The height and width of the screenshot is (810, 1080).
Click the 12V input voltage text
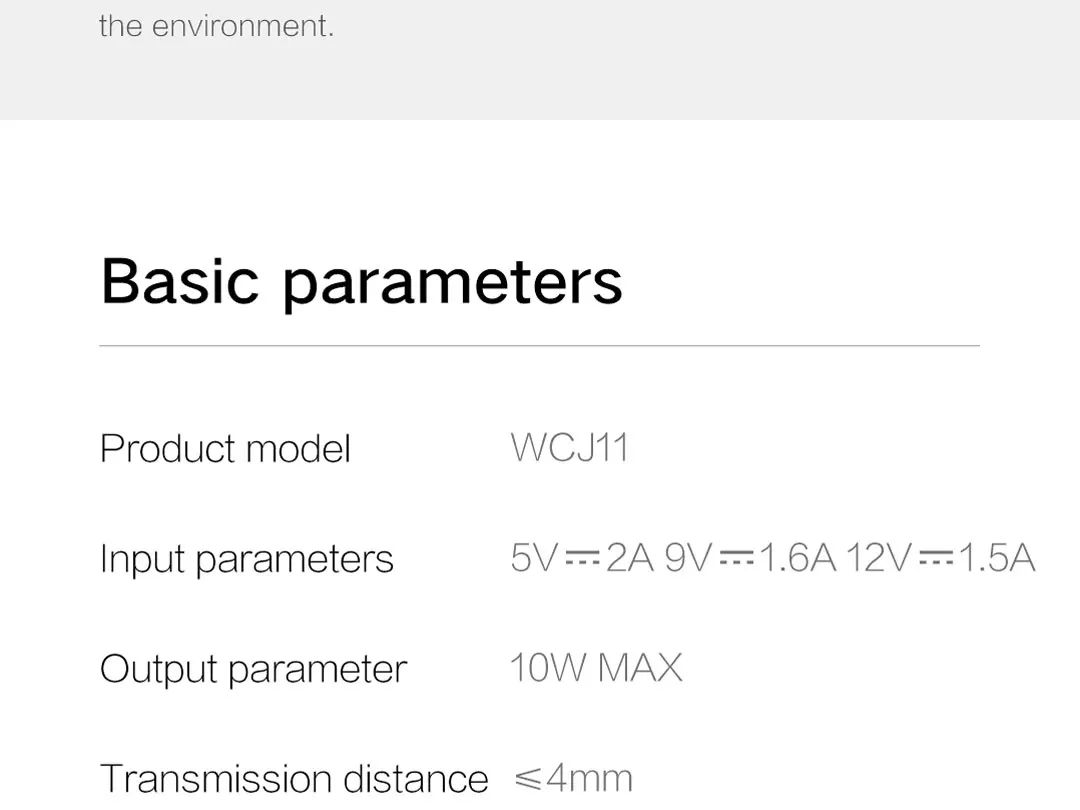point(879,558)
